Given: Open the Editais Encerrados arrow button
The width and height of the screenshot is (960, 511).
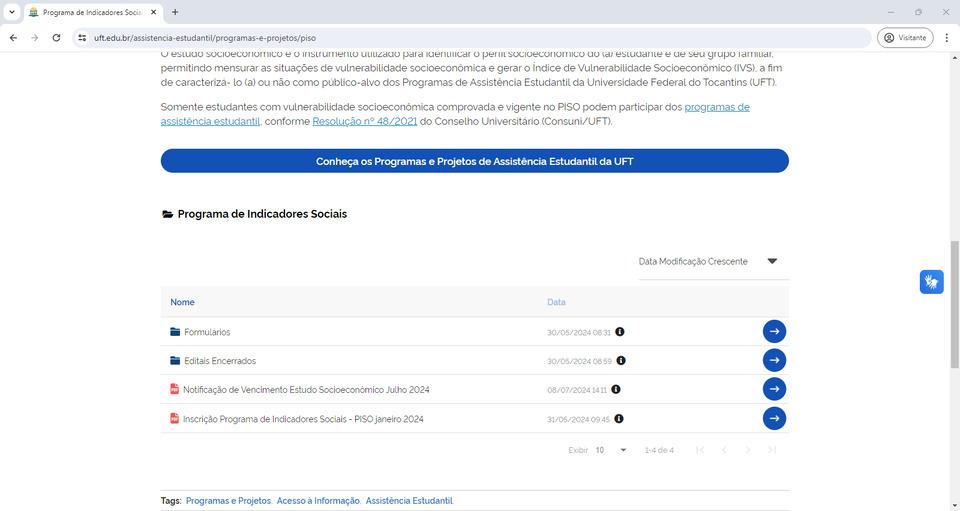Looking at the screenshot, I should click(x=774, y=360).
